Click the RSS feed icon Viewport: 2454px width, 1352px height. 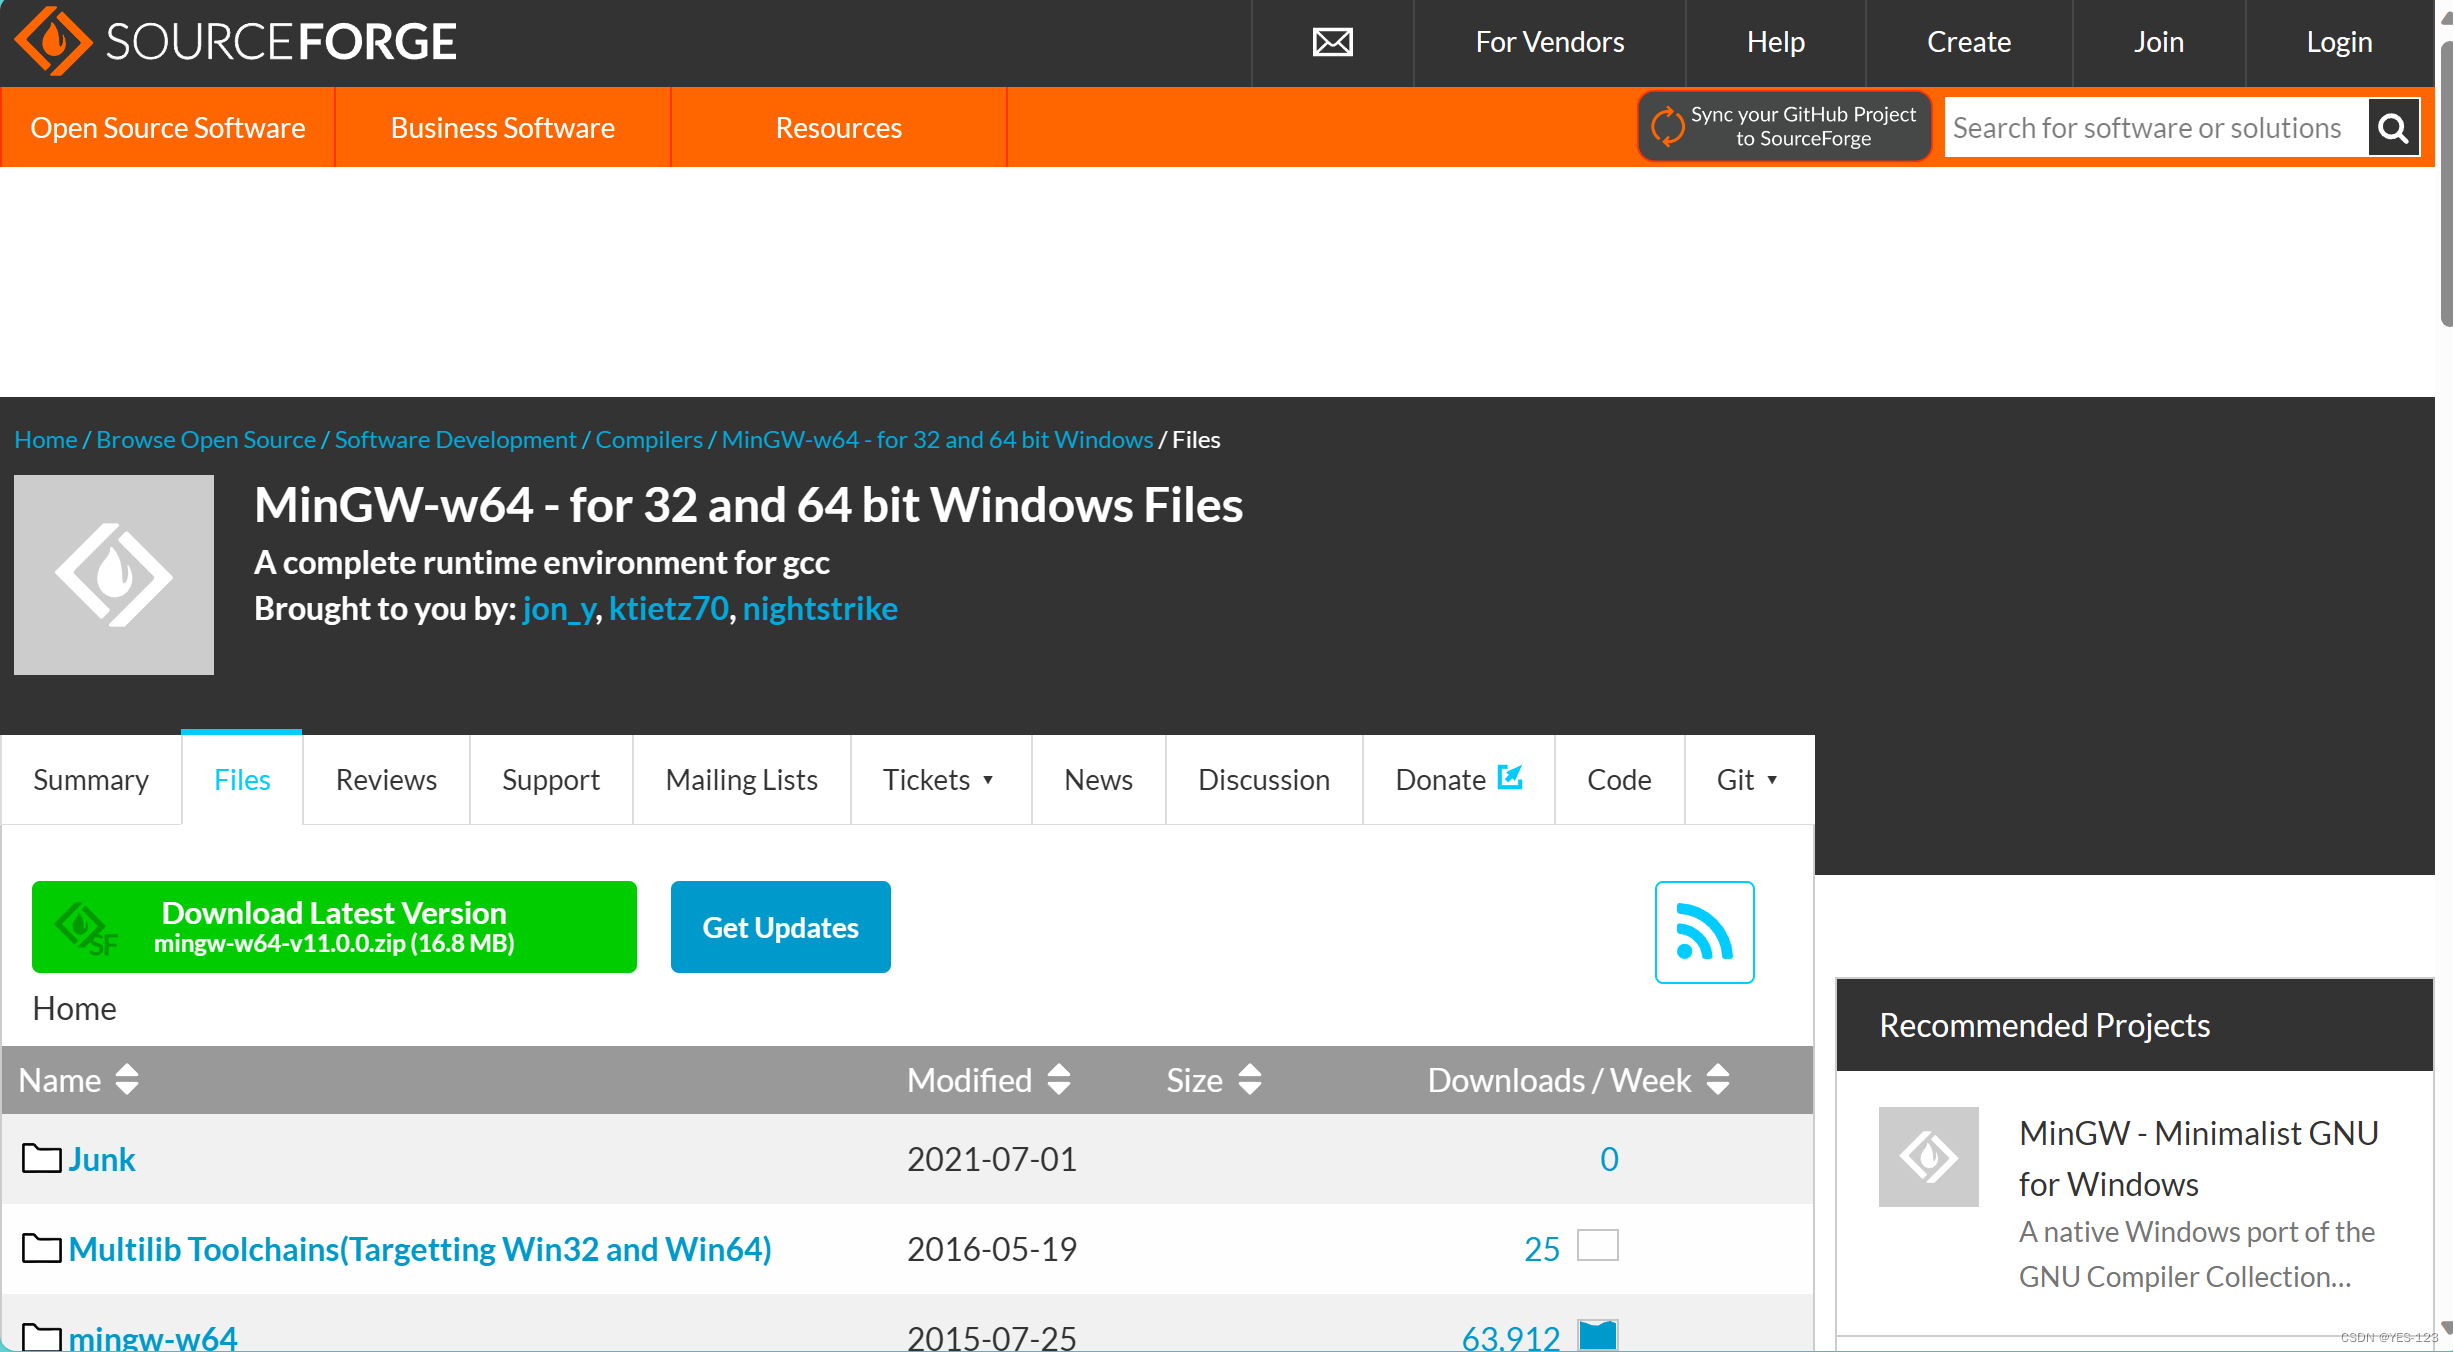(1705, 927)
